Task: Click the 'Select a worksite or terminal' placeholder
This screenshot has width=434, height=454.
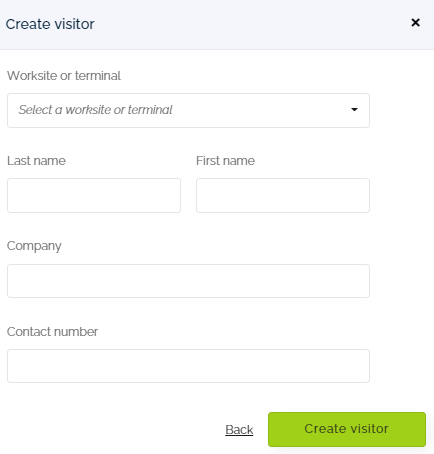Action: pos(95,110)
